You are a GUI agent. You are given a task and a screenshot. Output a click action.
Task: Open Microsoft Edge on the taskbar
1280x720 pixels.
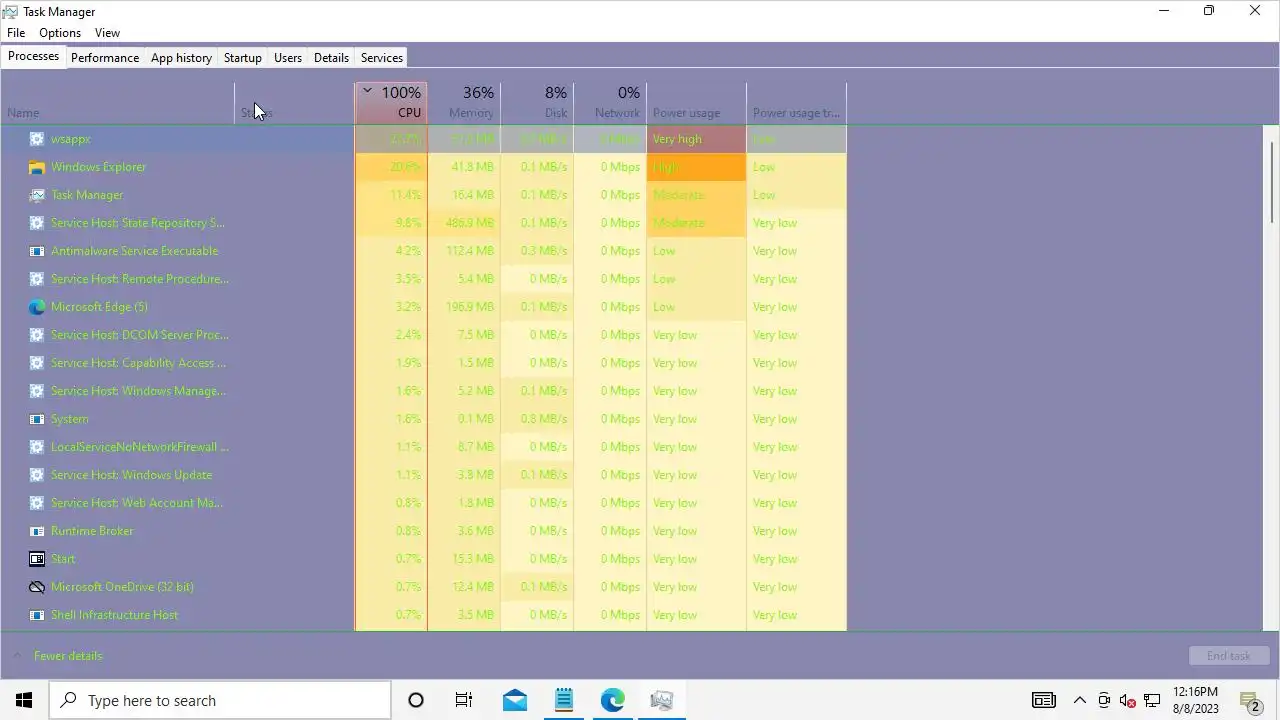point(612,700)
